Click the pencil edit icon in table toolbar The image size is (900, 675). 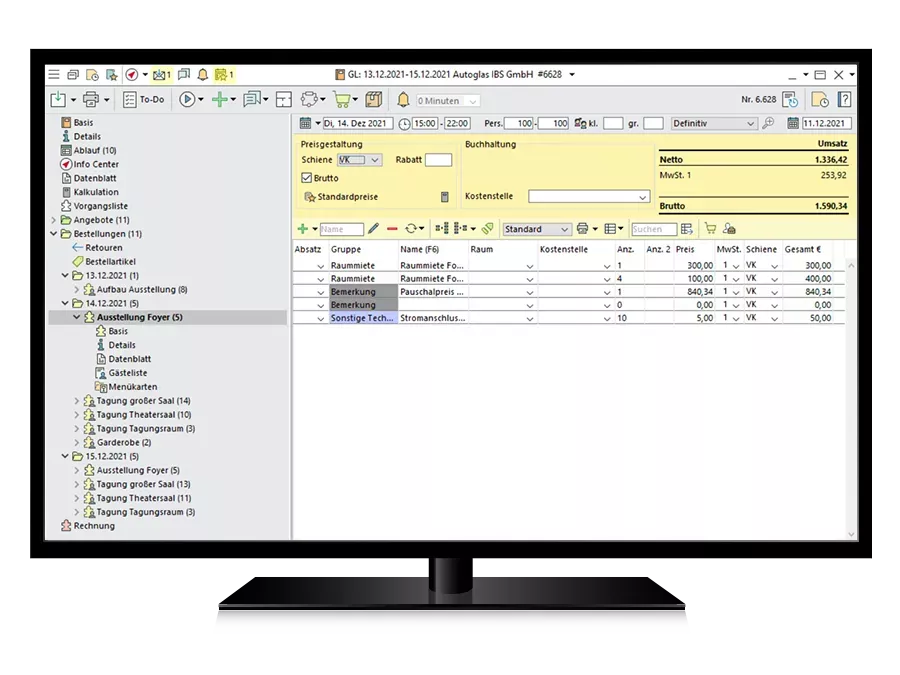click(x=374, y=229)
